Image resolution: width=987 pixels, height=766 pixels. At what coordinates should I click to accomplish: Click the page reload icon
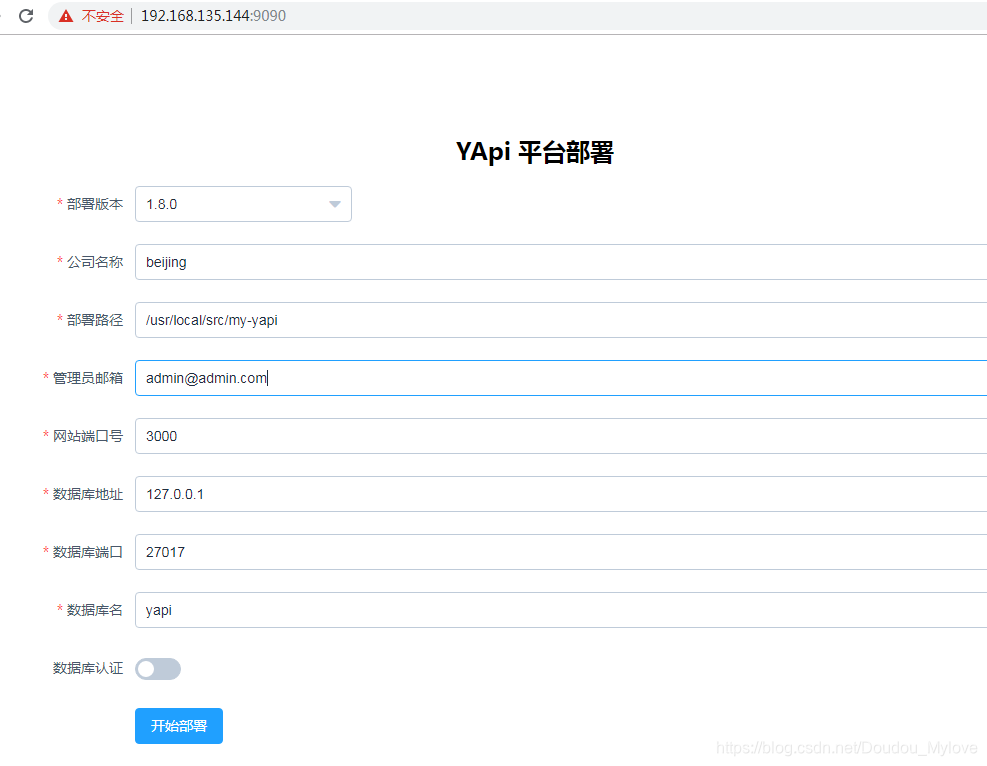(26, 16)
